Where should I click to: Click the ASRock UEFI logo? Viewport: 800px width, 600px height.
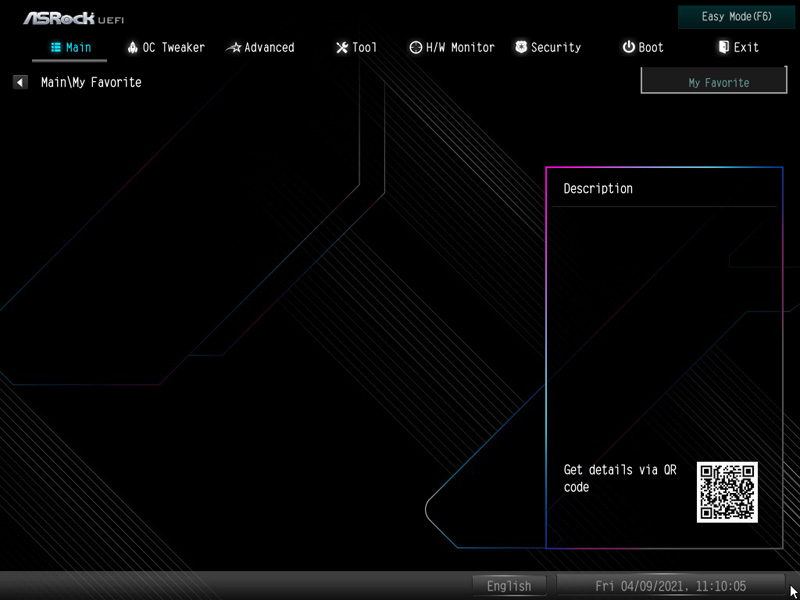click(73, 18)
